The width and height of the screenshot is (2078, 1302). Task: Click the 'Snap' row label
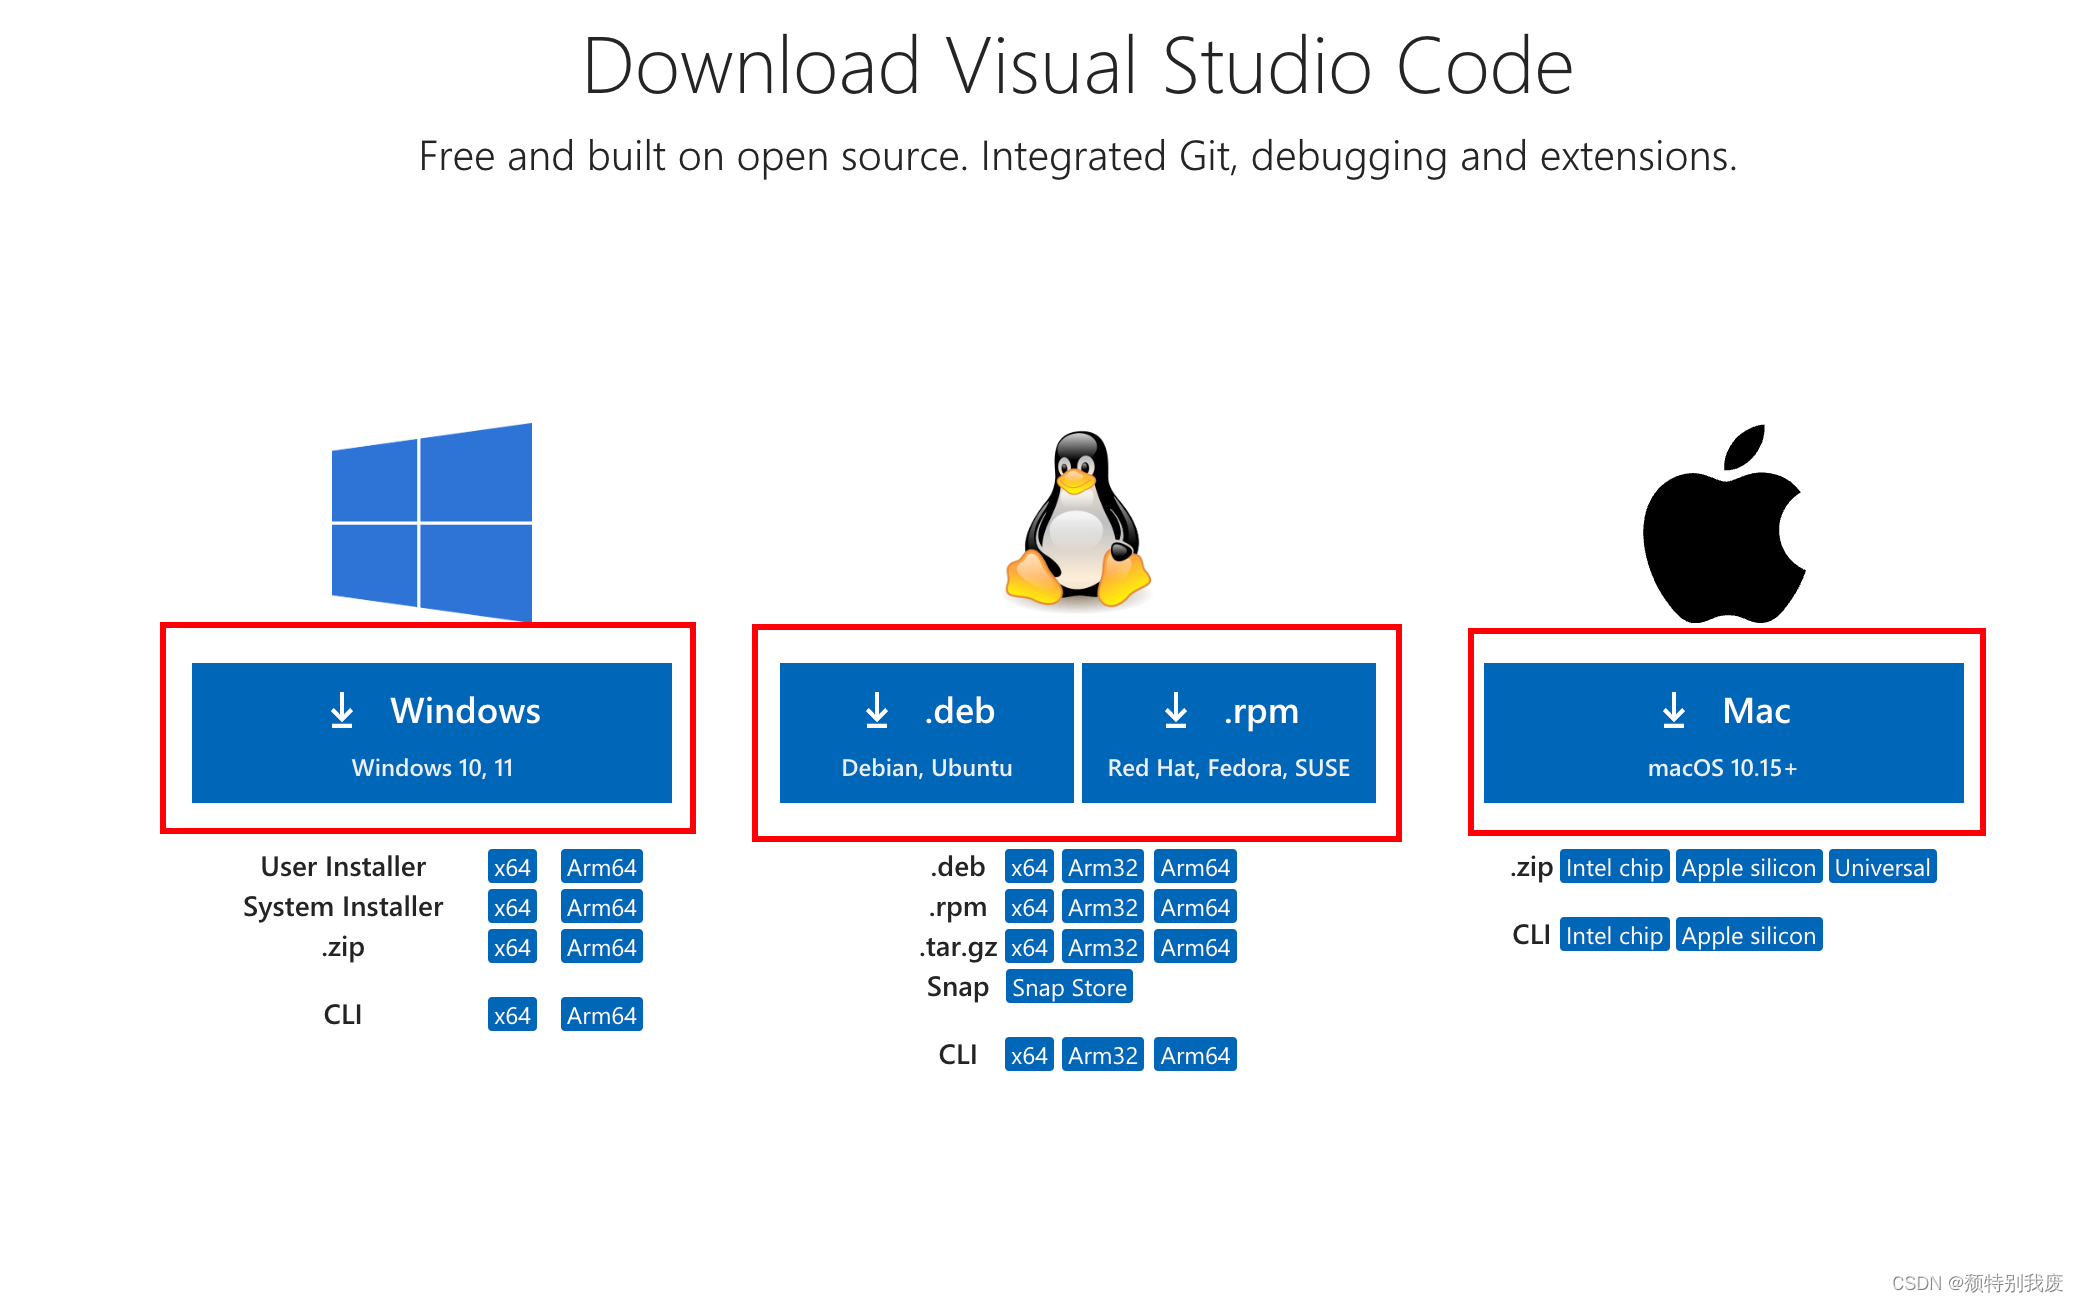[958, 987]
